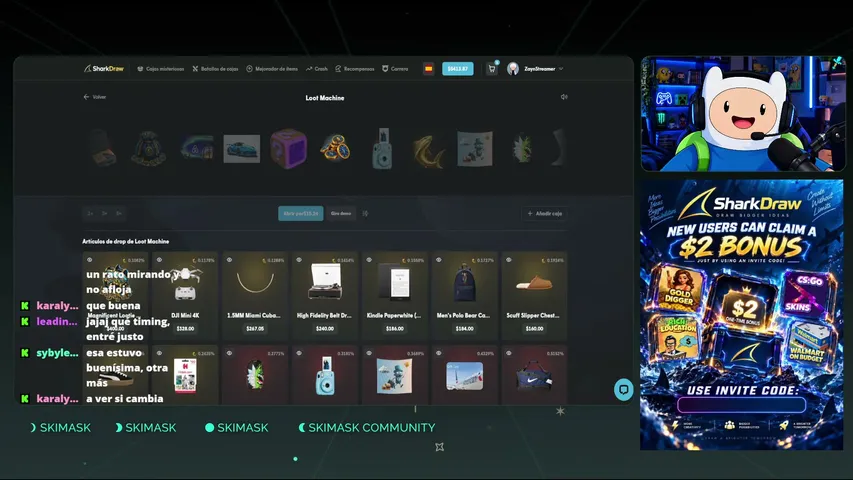Select the 3x multi-open option
This screenshot has height=480, width=853.
(x=104, y=213)
